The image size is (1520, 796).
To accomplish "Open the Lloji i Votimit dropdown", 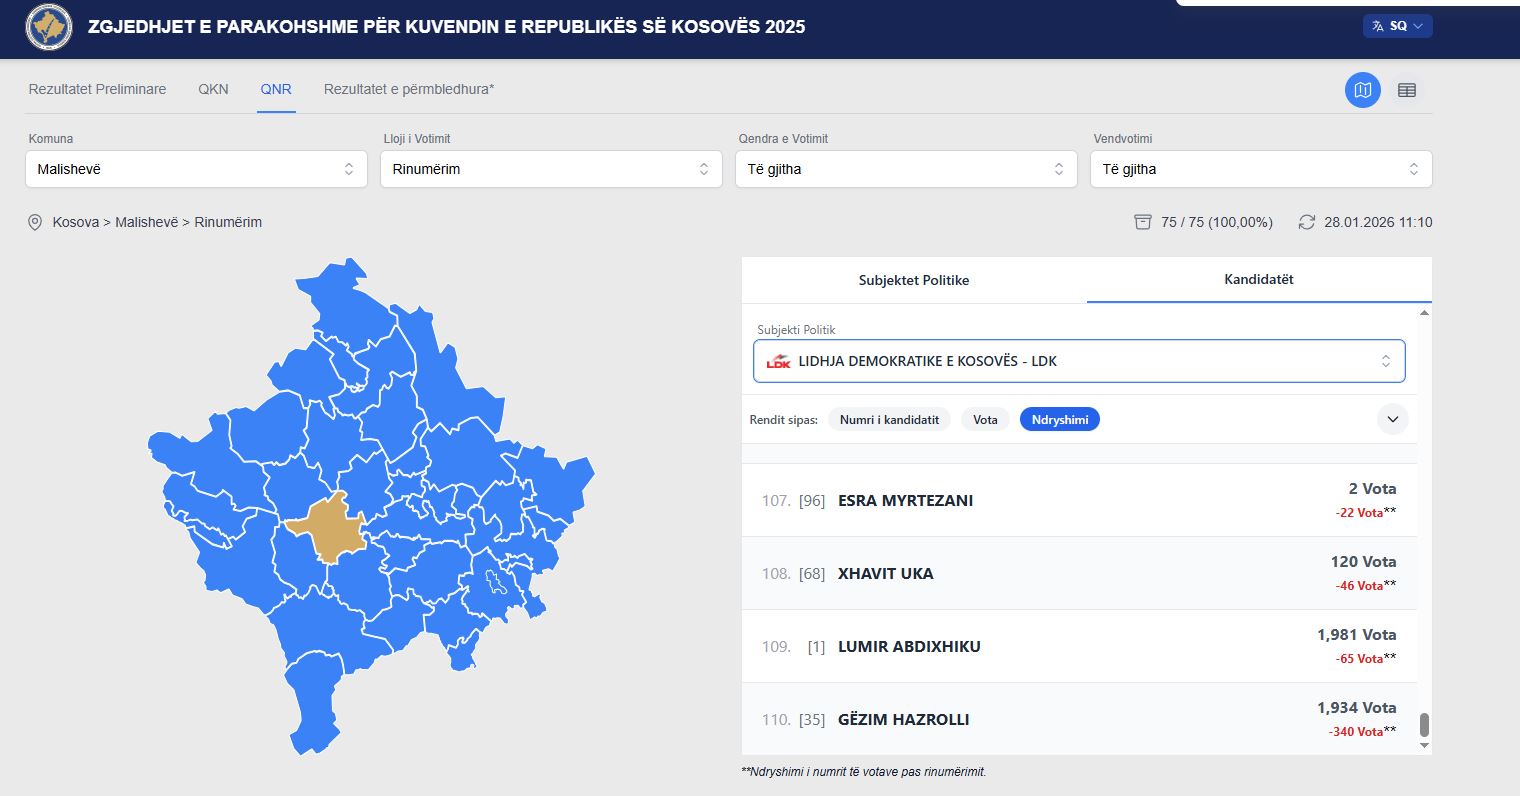I will tap(551, 169).
